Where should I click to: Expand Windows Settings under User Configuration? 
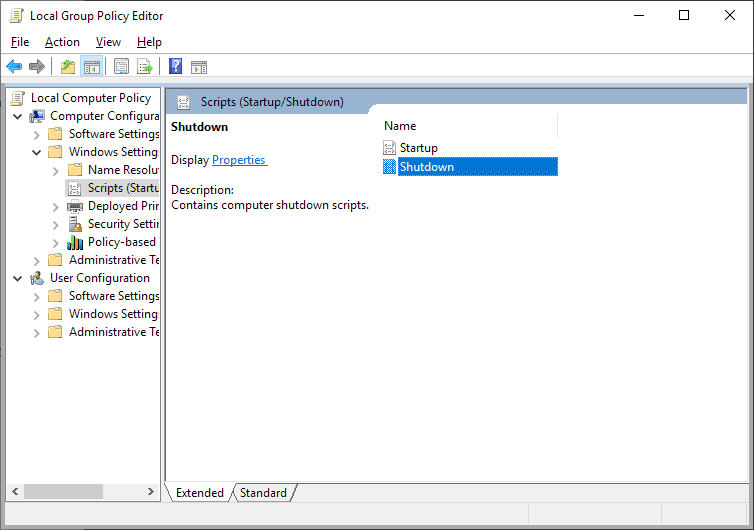click(37, 315)
